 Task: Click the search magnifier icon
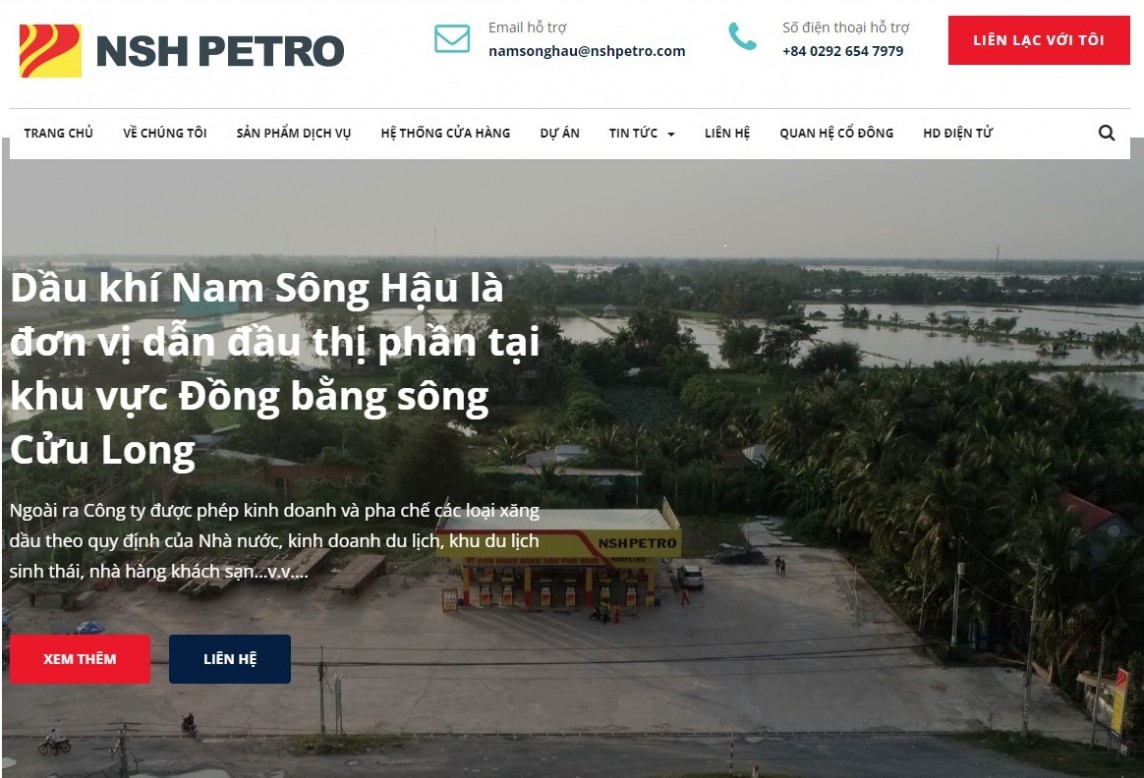point(1106,132)
